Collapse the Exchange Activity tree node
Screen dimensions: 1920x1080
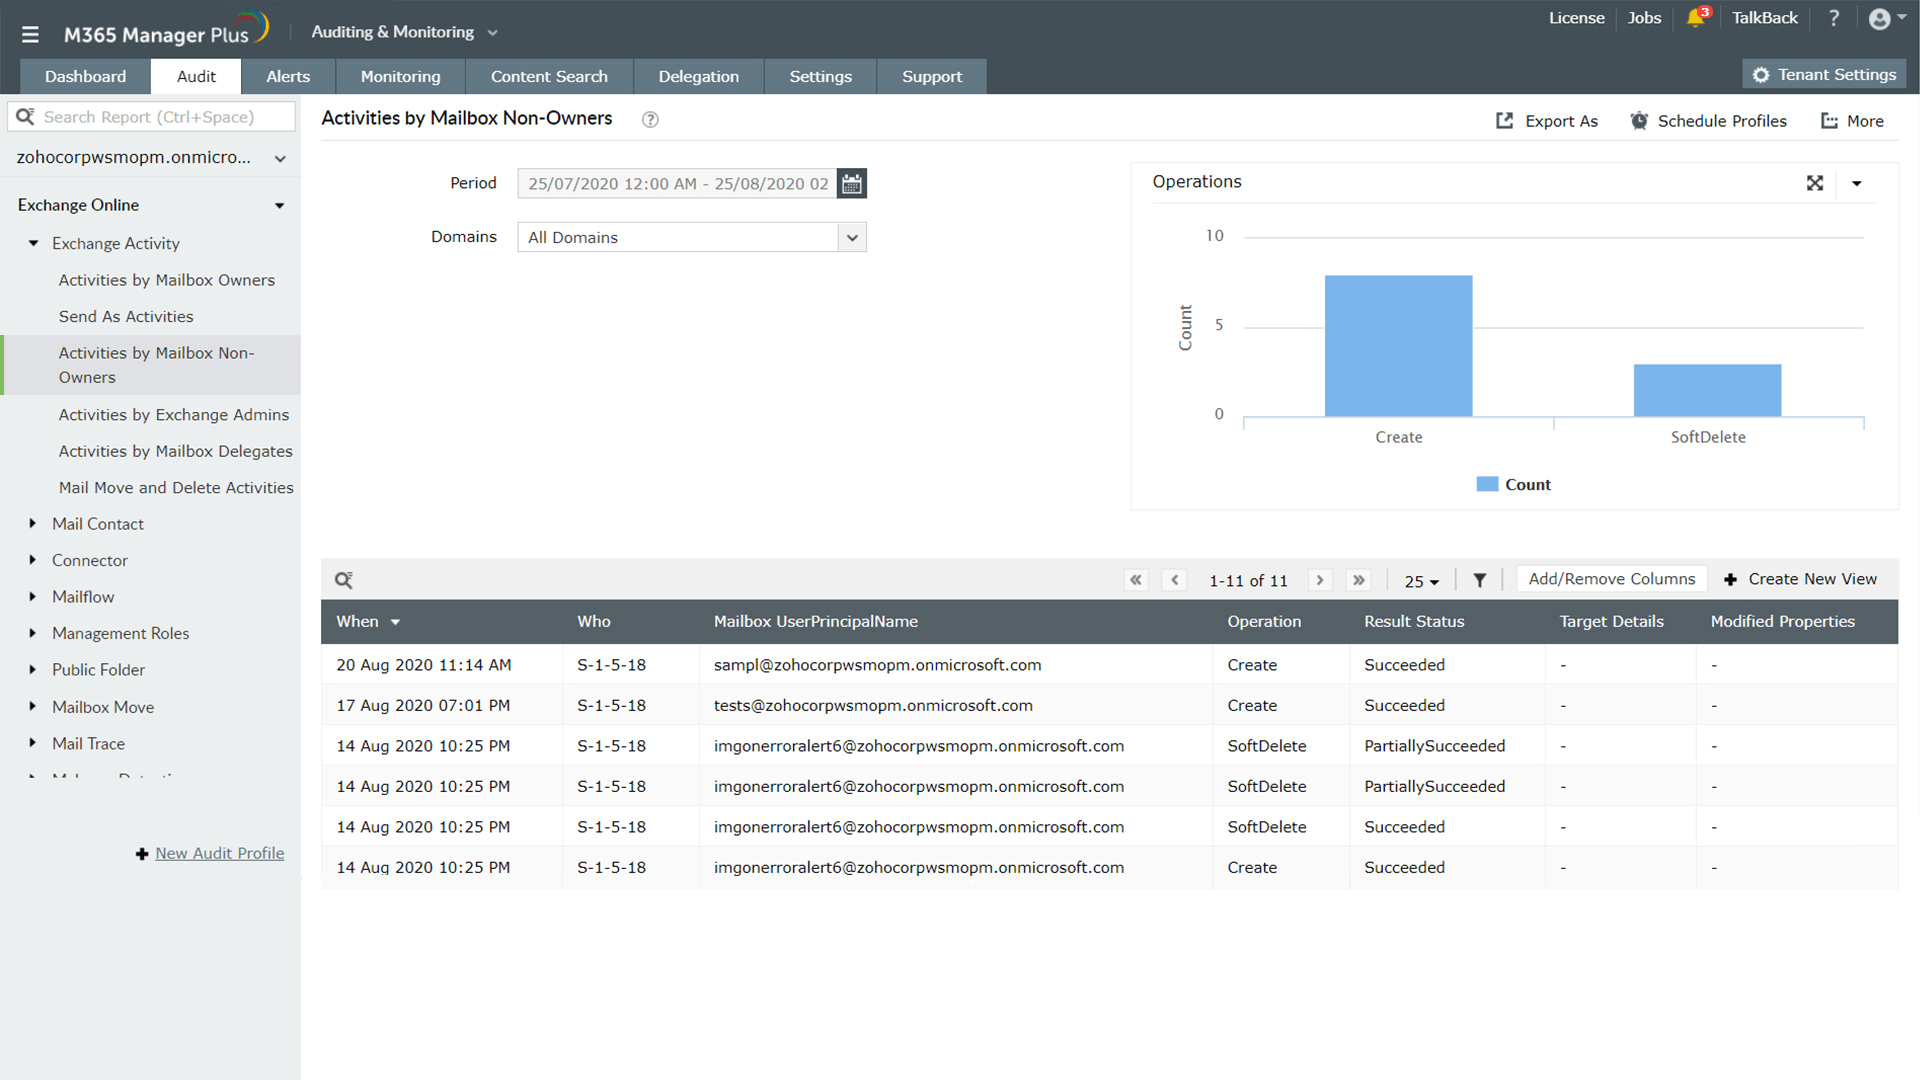33,244
